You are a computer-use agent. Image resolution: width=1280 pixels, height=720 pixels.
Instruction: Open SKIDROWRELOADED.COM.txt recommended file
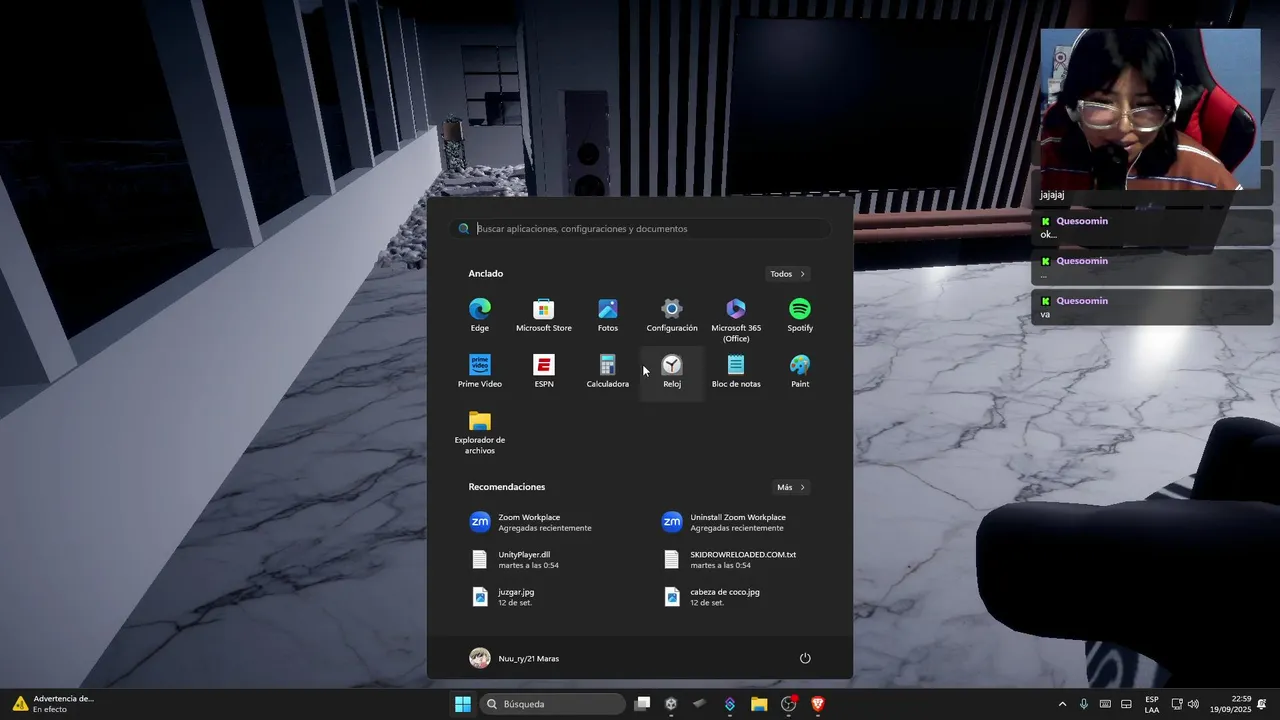click(x=736, y=559)
